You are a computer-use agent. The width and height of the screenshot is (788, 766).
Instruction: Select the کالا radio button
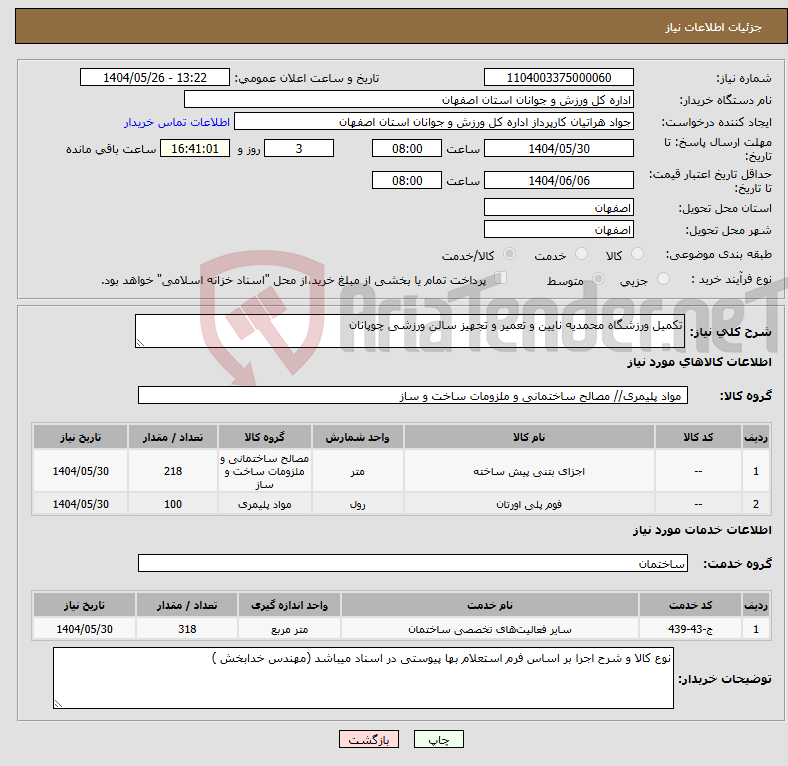click(637, 254)
